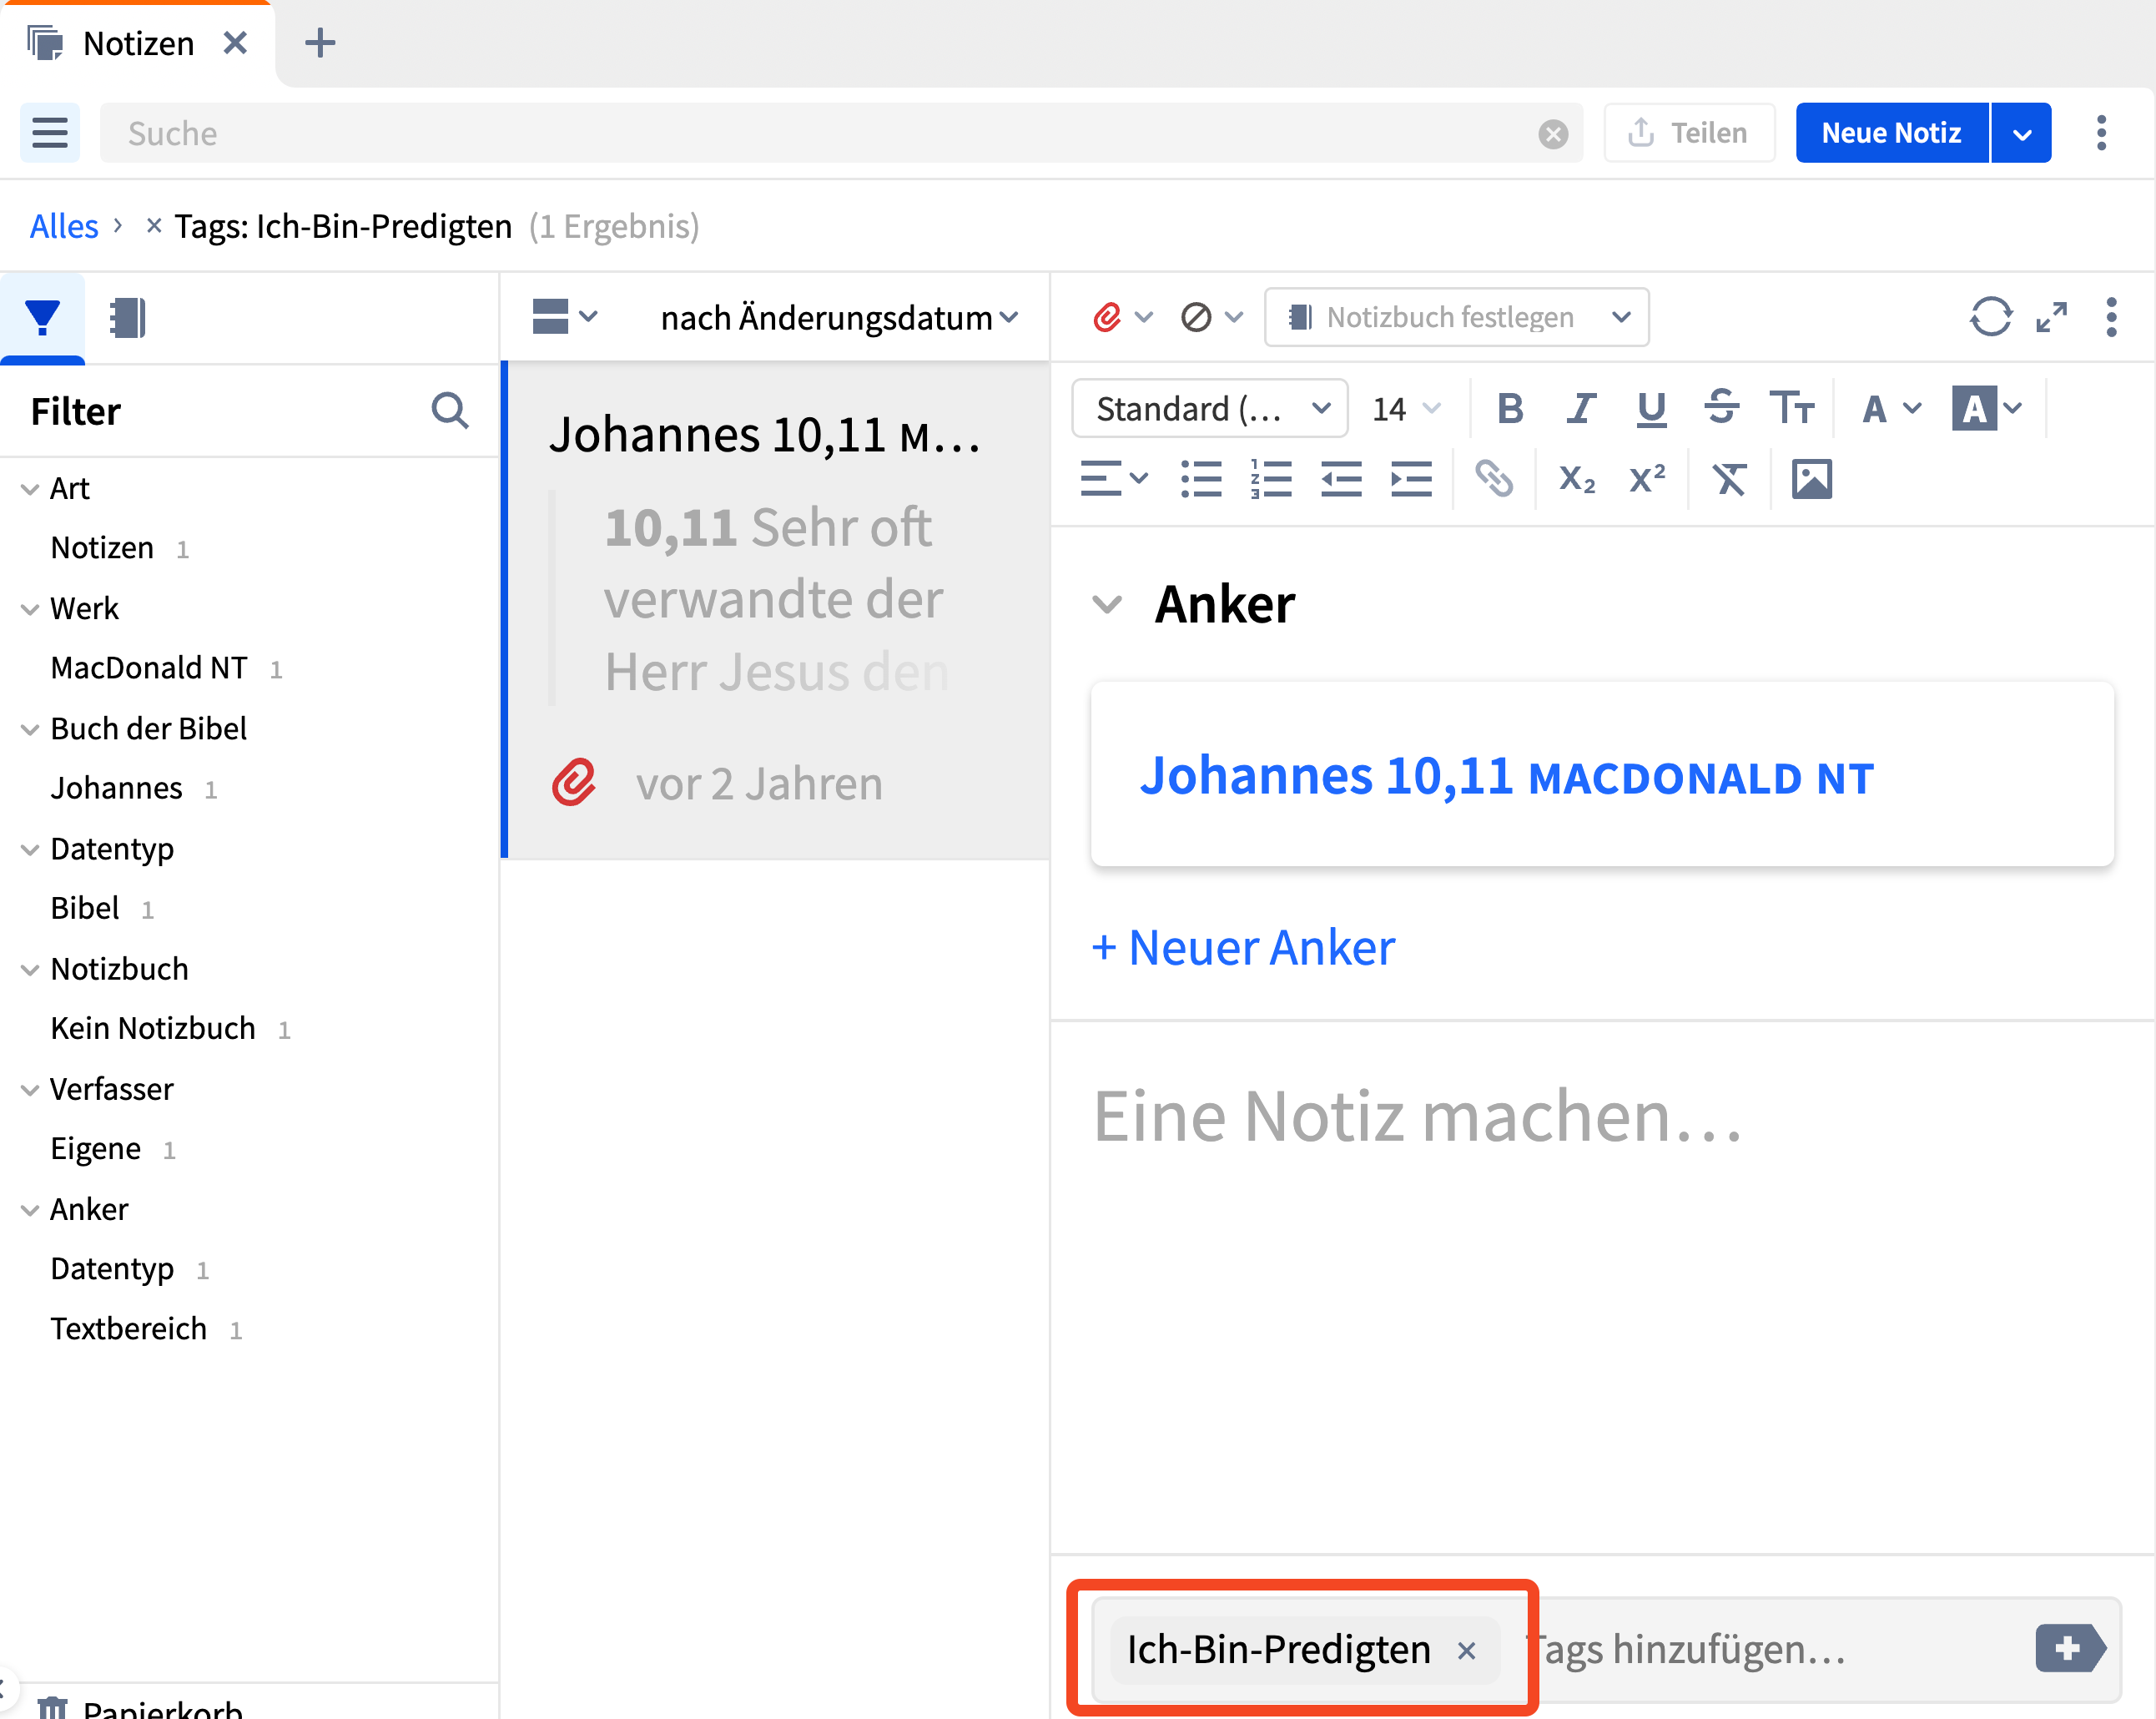Select the Filter funnel tab
The height and width of the screenshot is (1719, 2156).
point(43,318)
